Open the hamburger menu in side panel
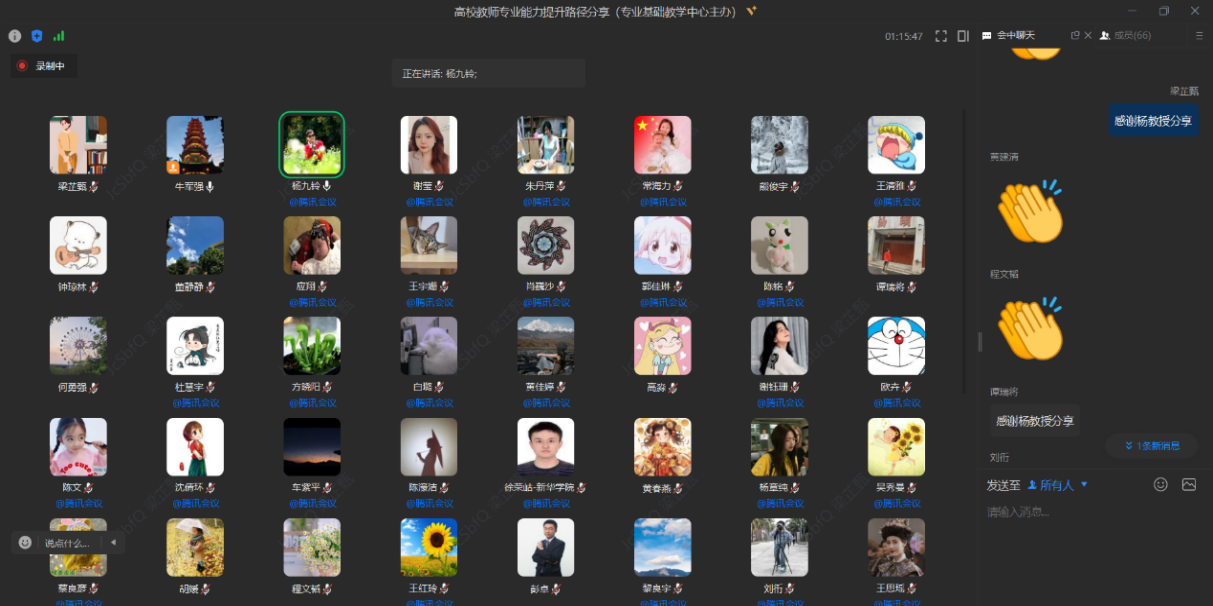The width and height of the screenshot is (1213, 606). tap(1199, 35)
